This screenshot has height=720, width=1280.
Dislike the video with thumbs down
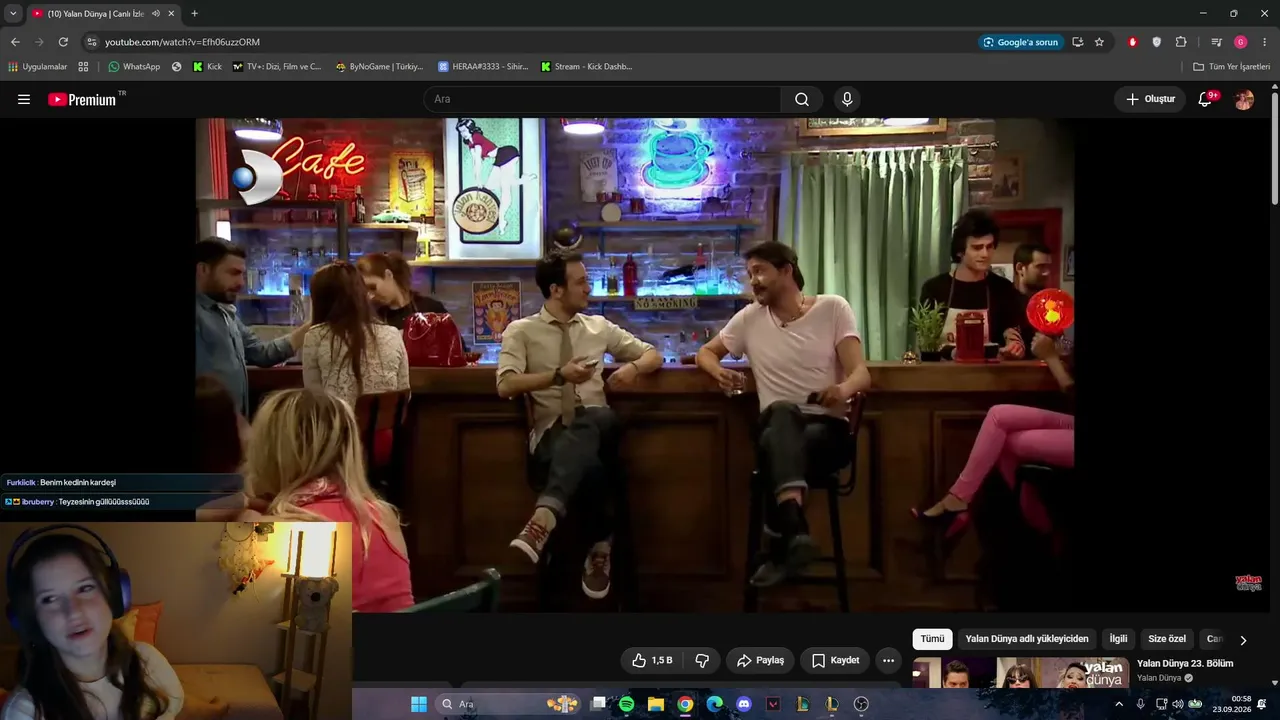702,660
